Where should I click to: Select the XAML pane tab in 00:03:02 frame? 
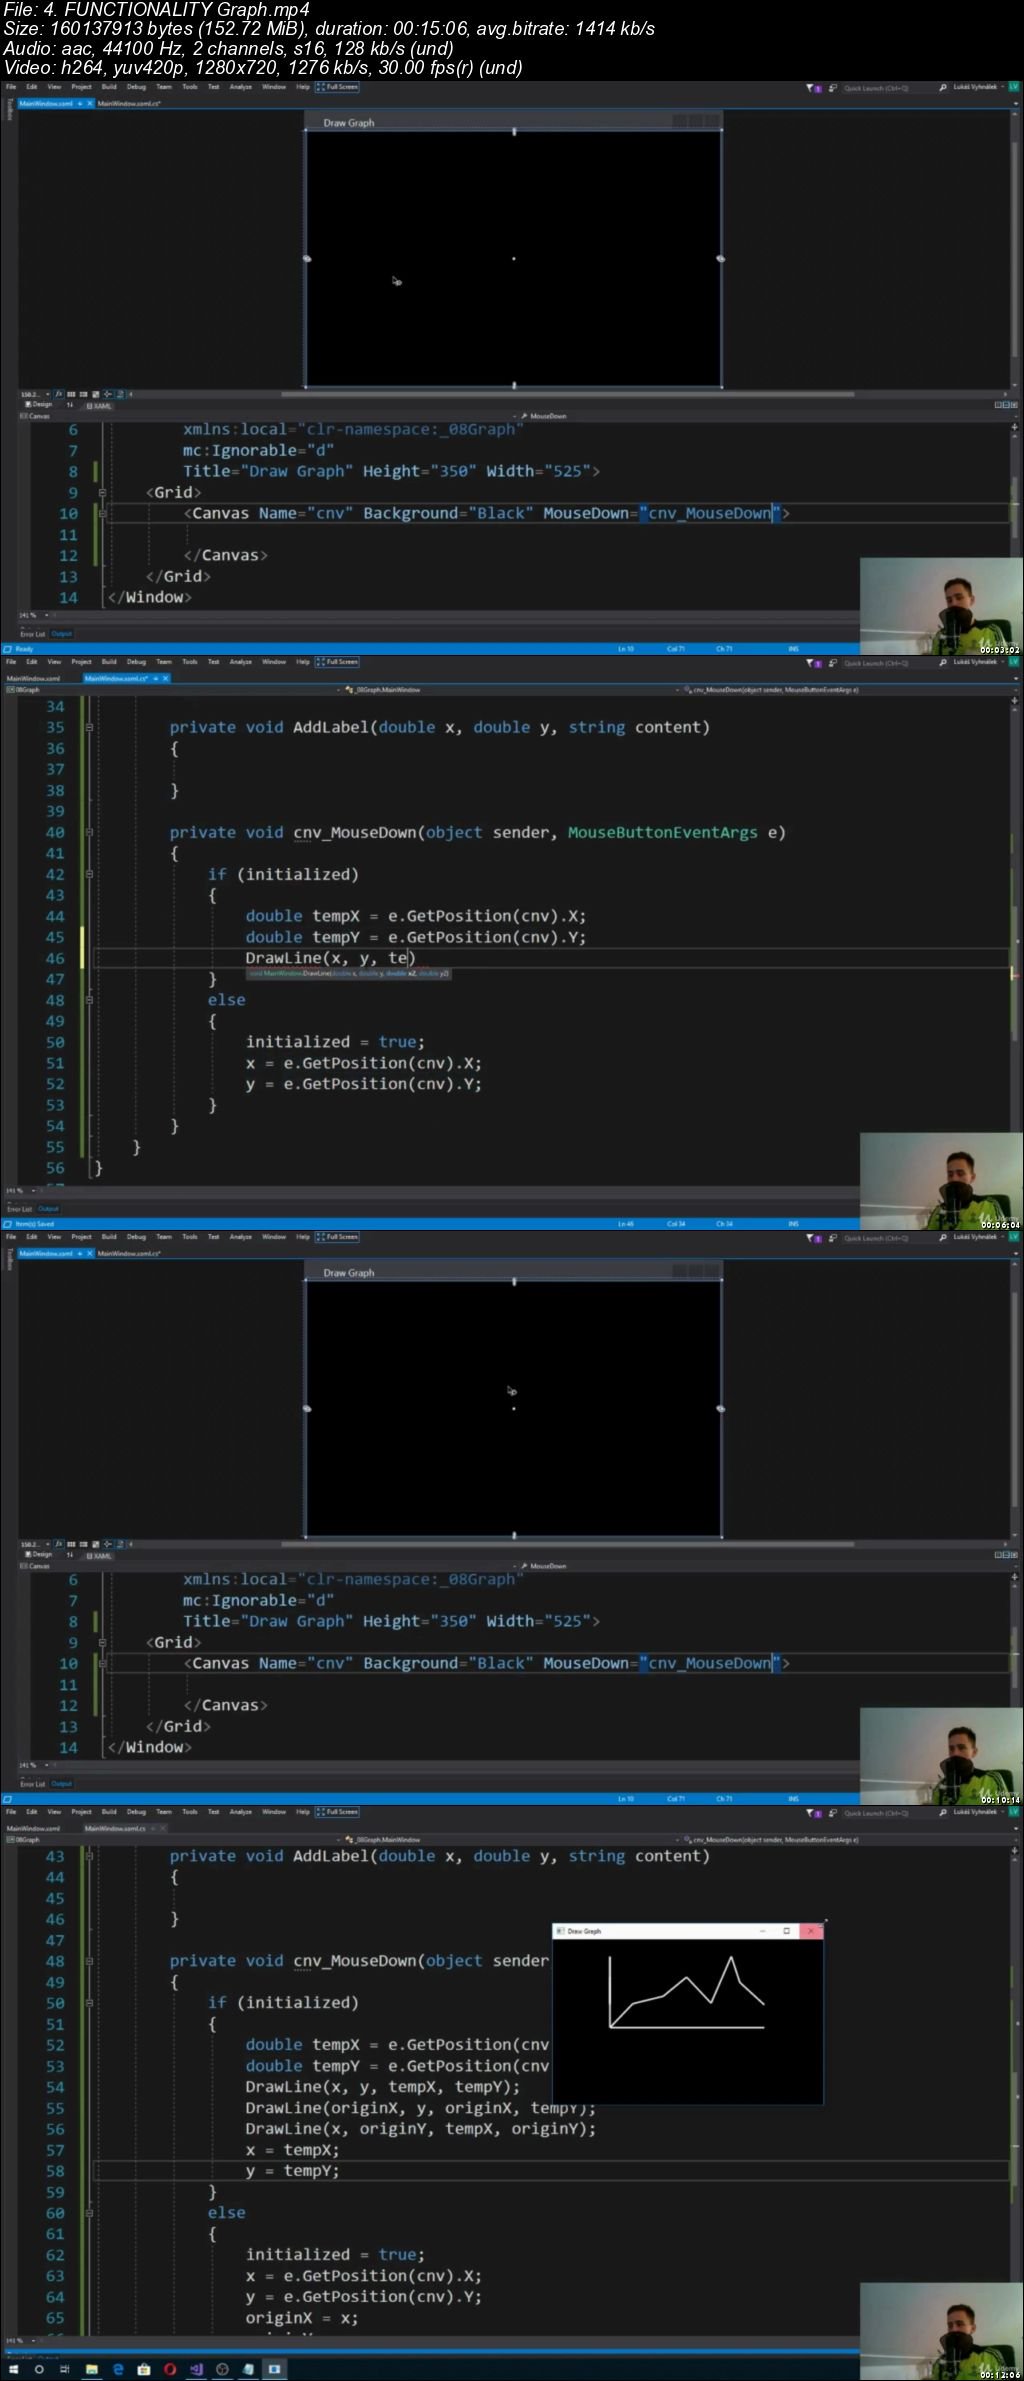click(x=99, y=405)
